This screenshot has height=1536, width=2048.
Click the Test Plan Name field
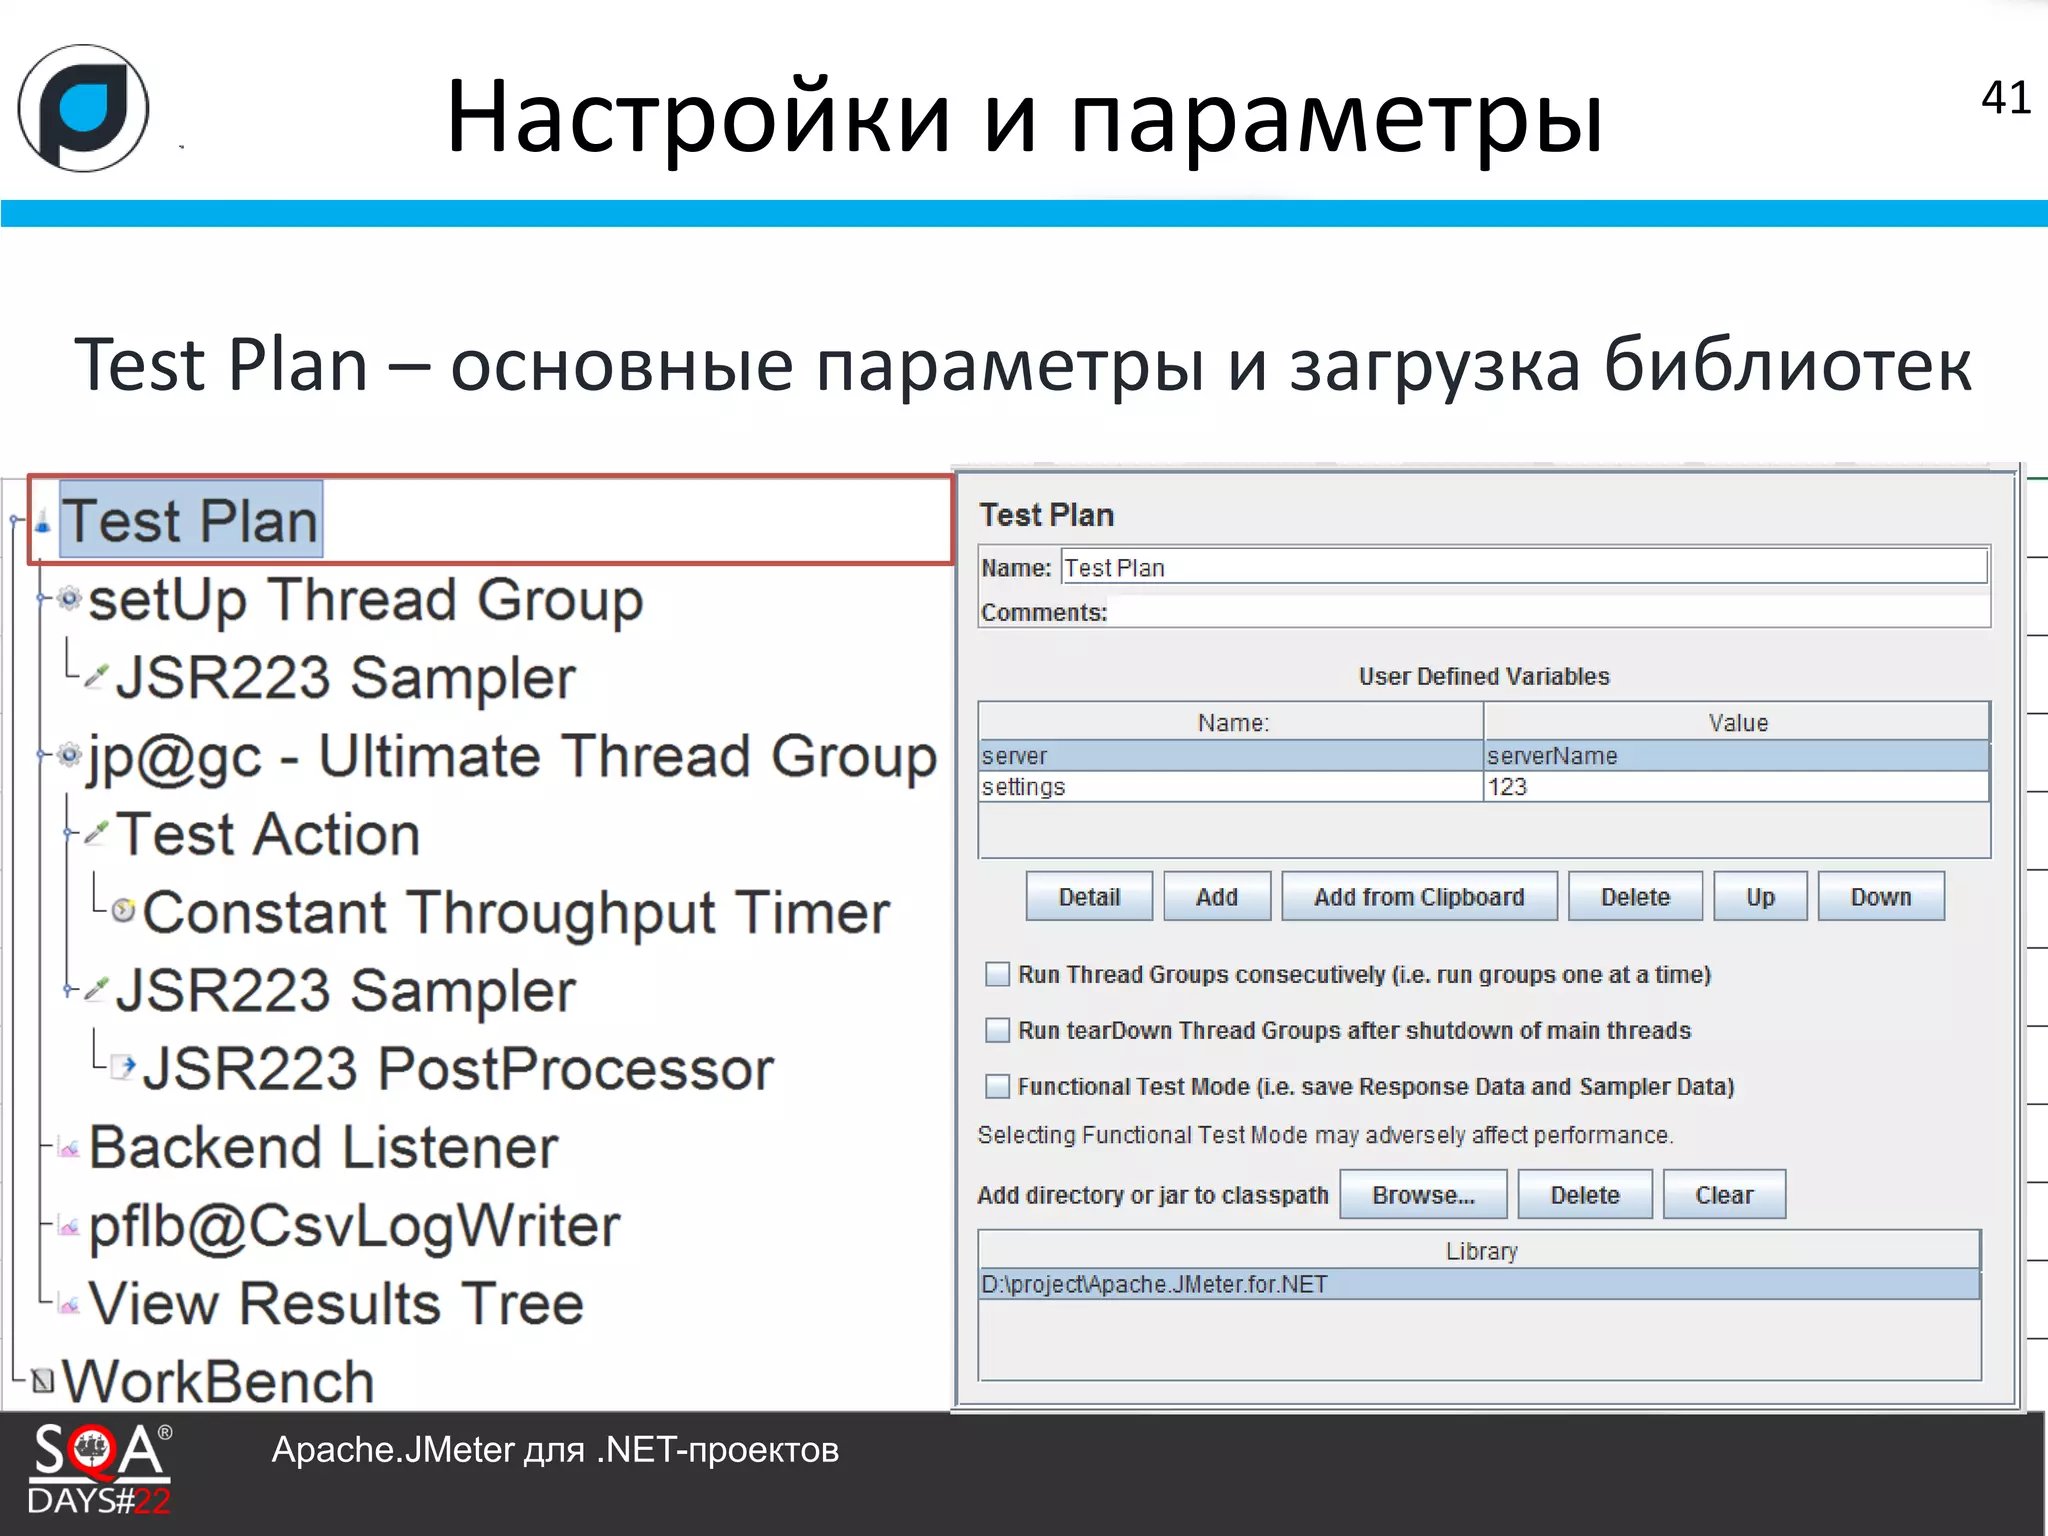tap(1524, 567)
